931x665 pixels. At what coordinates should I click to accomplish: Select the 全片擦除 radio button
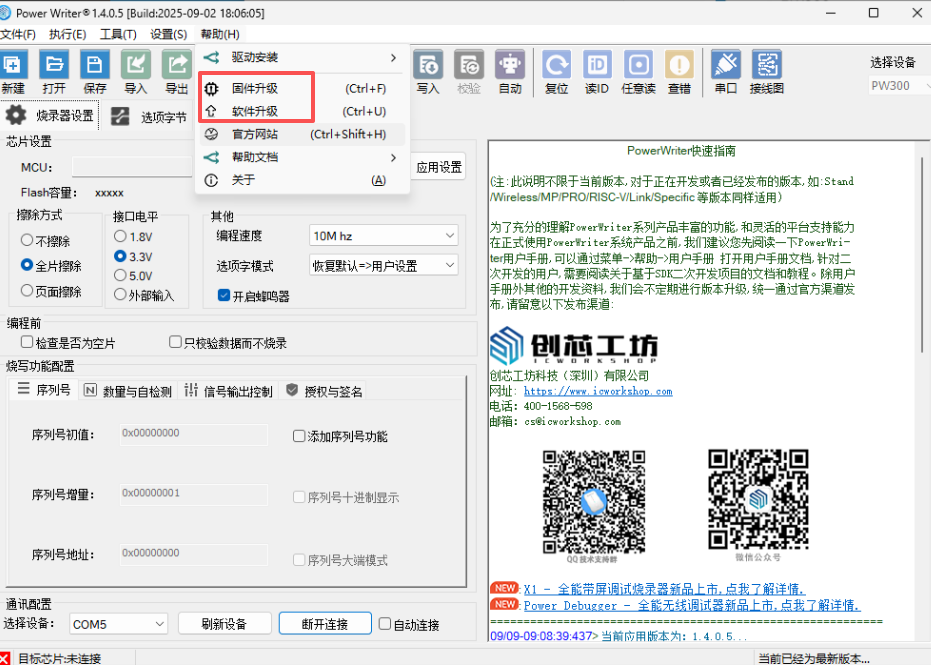(x=27, y=265)
